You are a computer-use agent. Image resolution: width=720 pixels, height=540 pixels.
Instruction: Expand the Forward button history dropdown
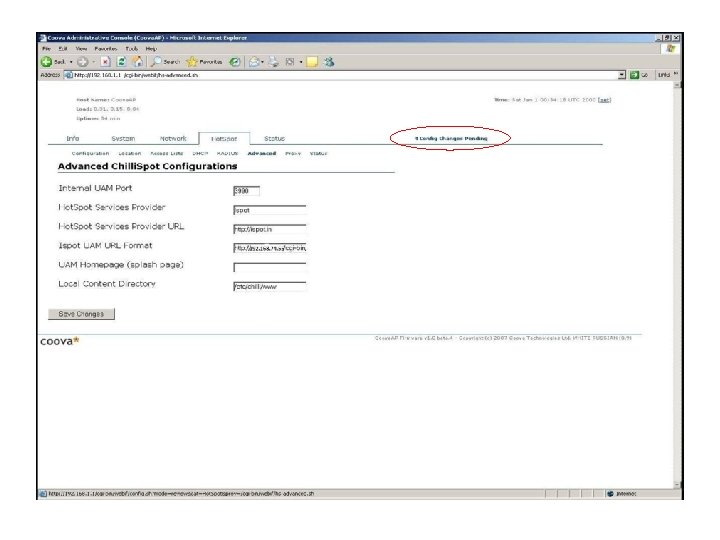[94, 62]
